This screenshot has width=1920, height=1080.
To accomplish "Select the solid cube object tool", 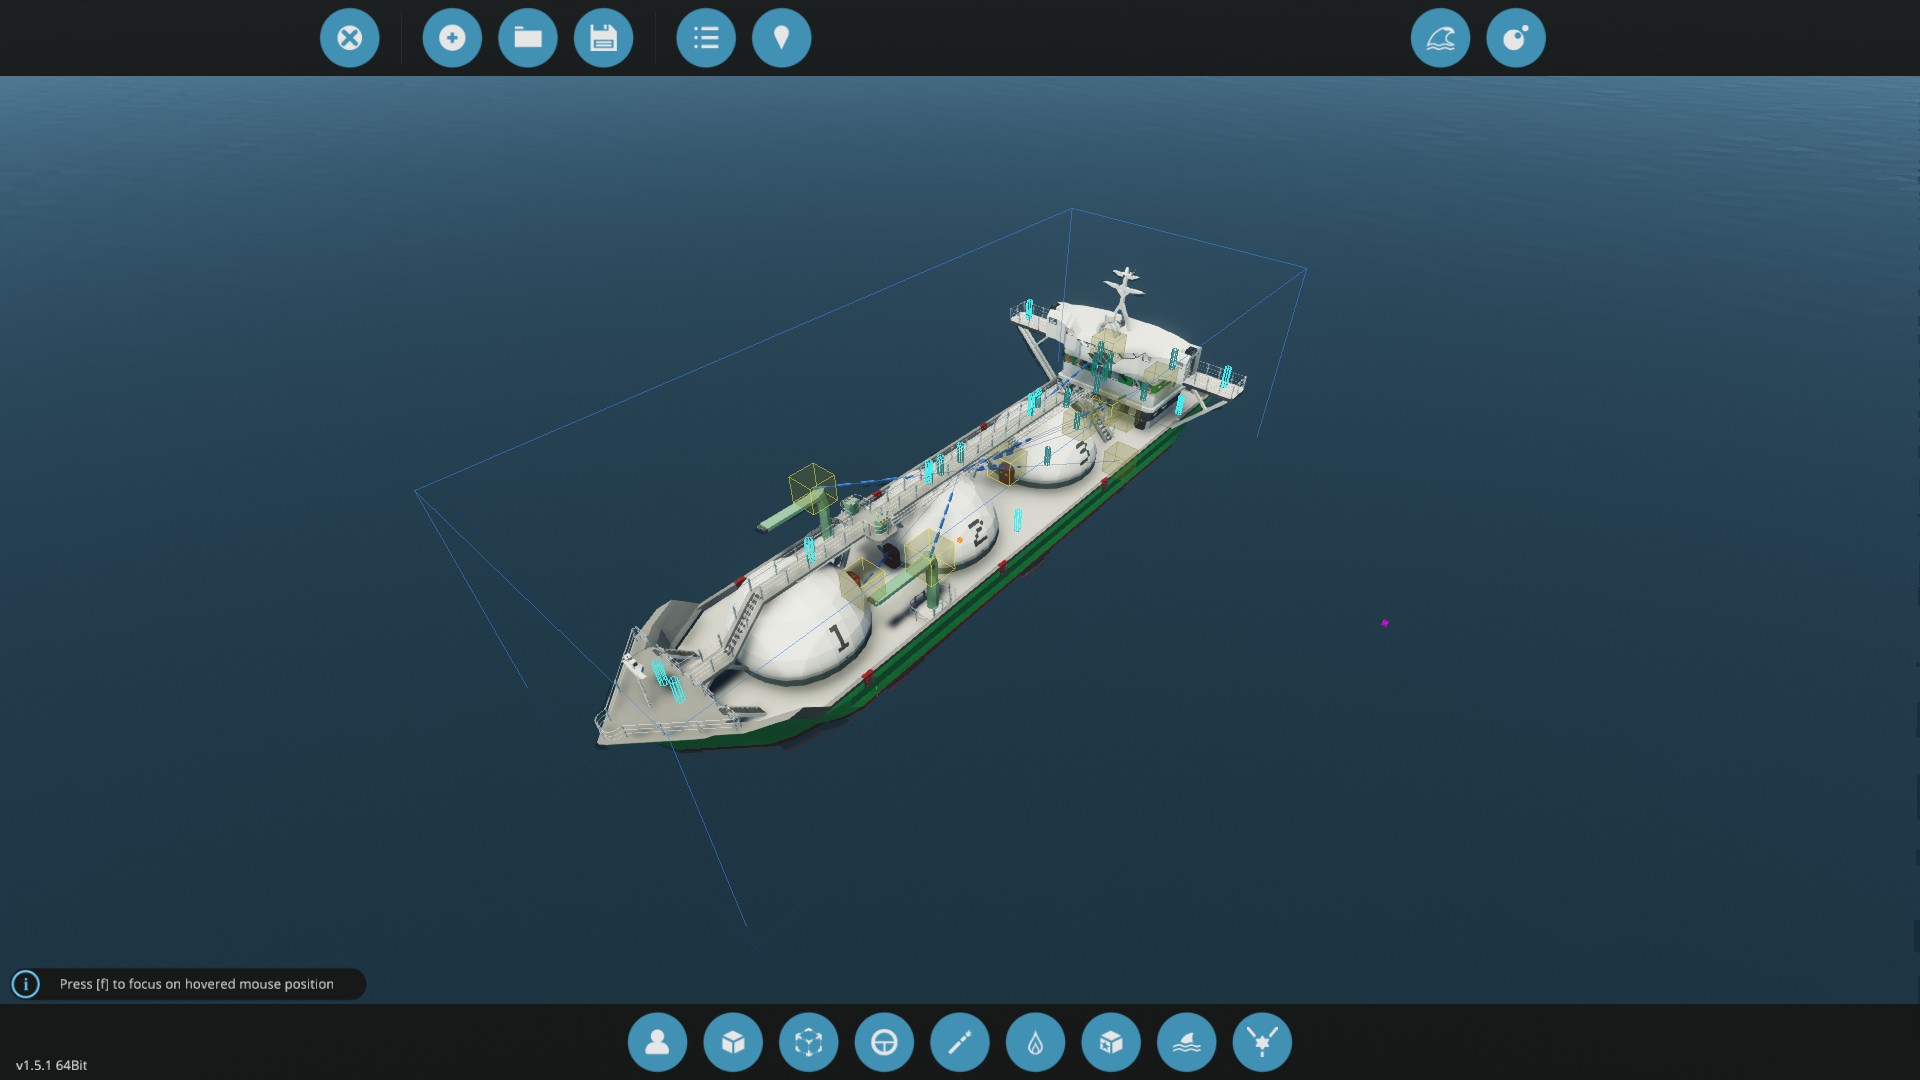I will tap(733, 1042).
